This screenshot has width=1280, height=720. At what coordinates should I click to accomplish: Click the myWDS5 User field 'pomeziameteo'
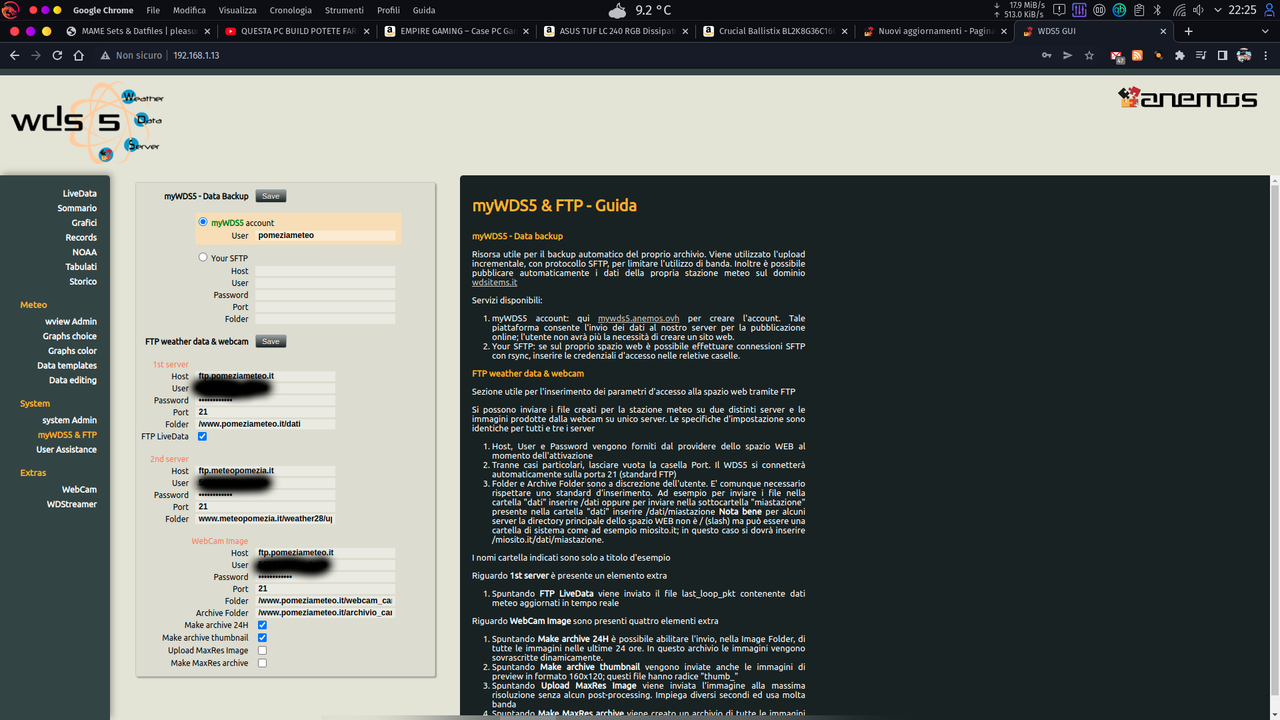point(325,236)
